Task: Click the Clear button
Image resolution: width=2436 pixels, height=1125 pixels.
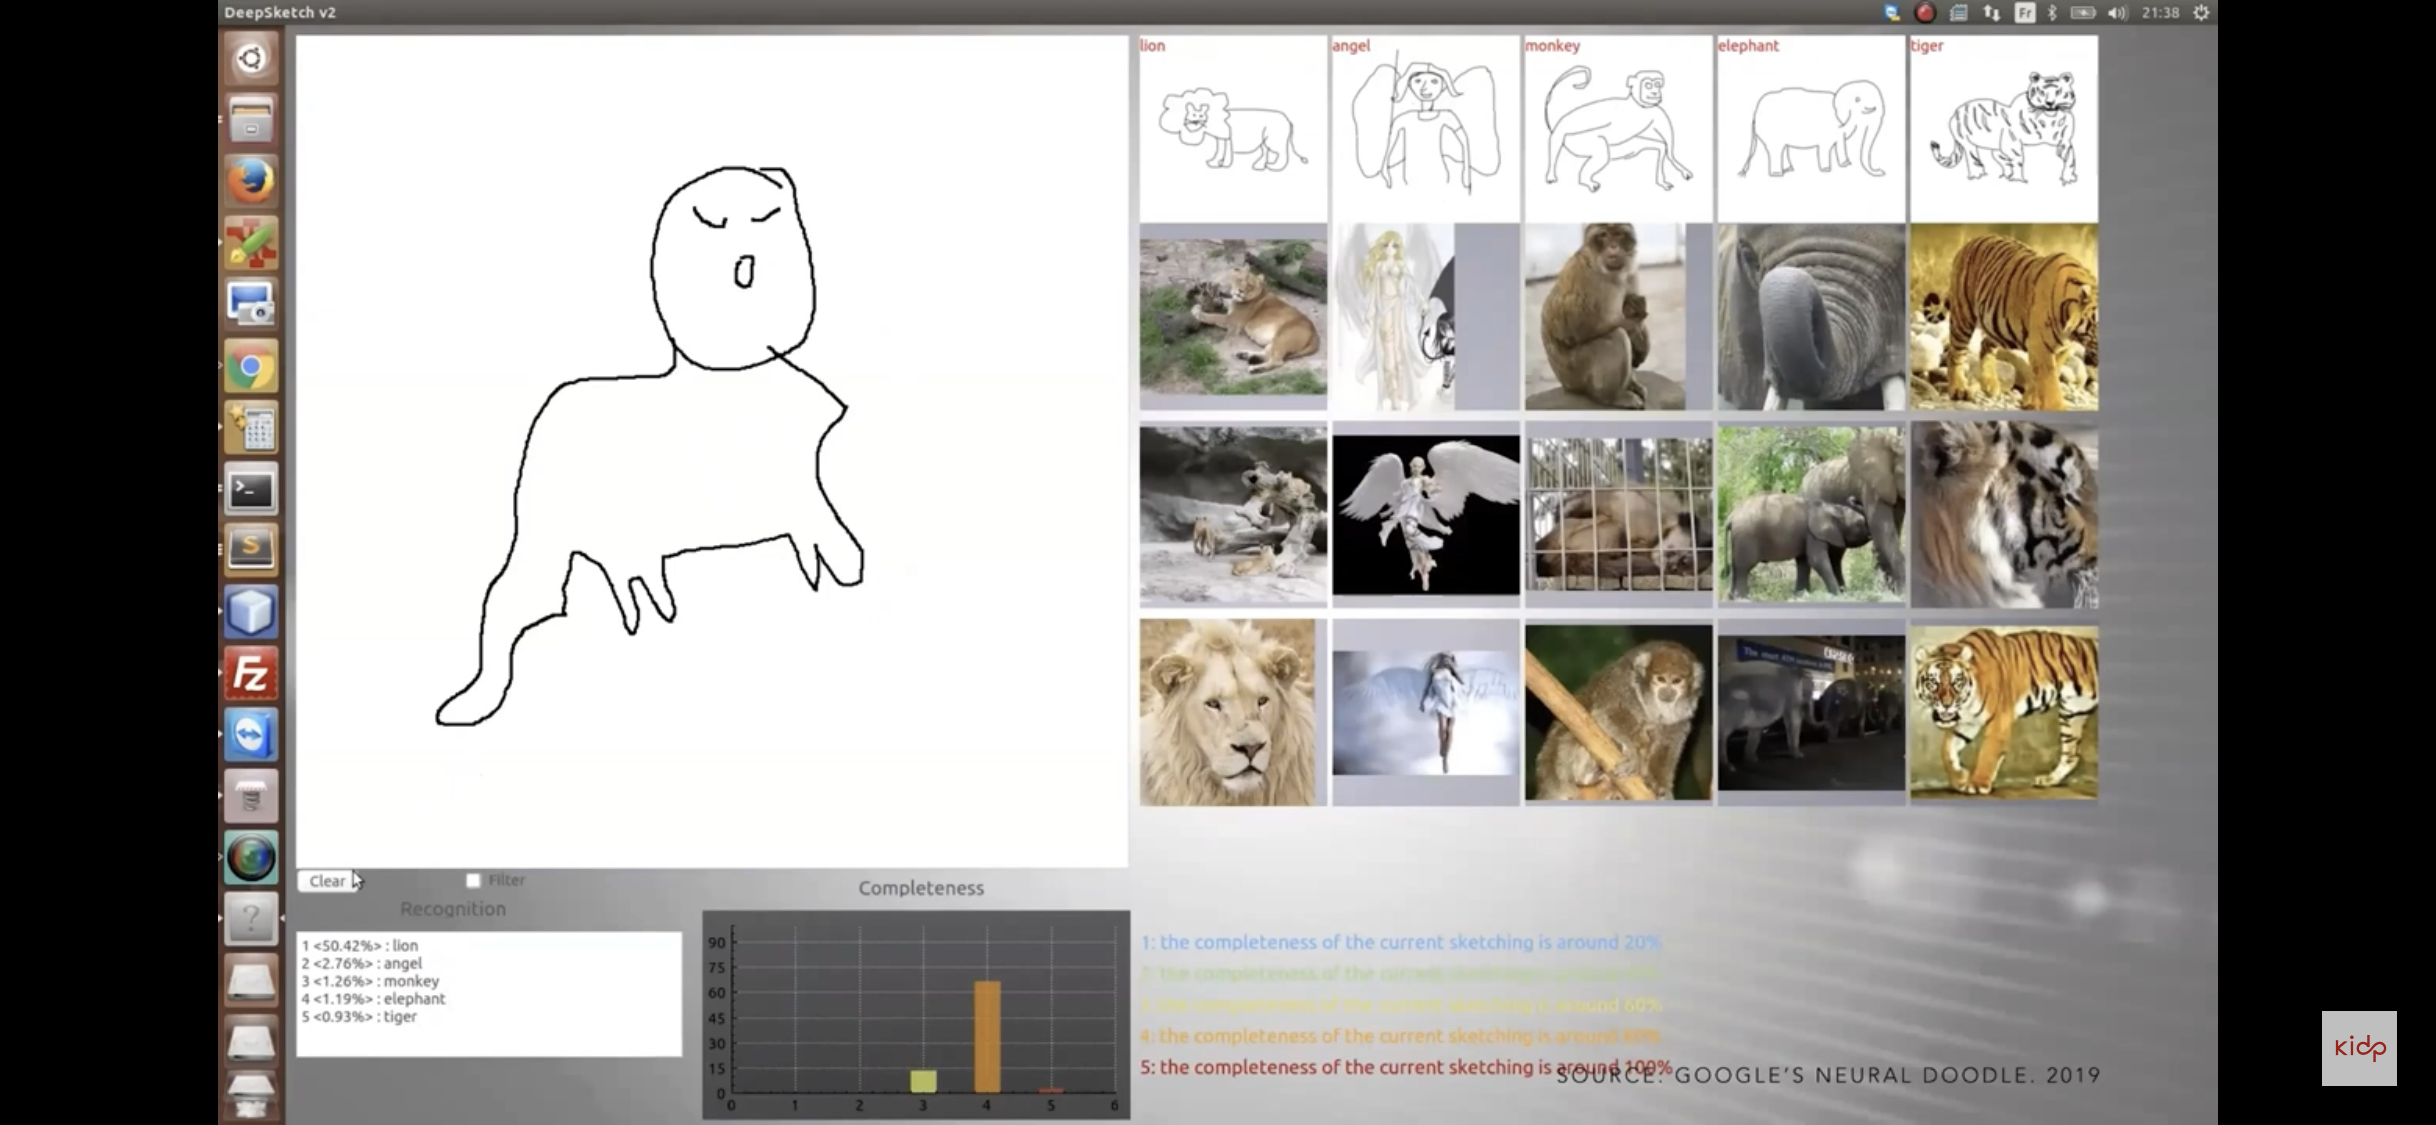Action: click(x=327, y=881)
